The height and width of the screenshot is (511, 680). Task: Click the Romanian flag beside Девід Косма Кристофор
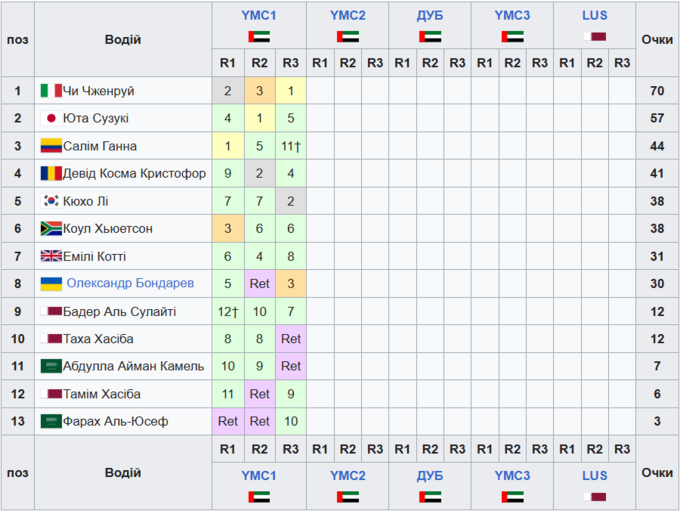click(51, 173)
